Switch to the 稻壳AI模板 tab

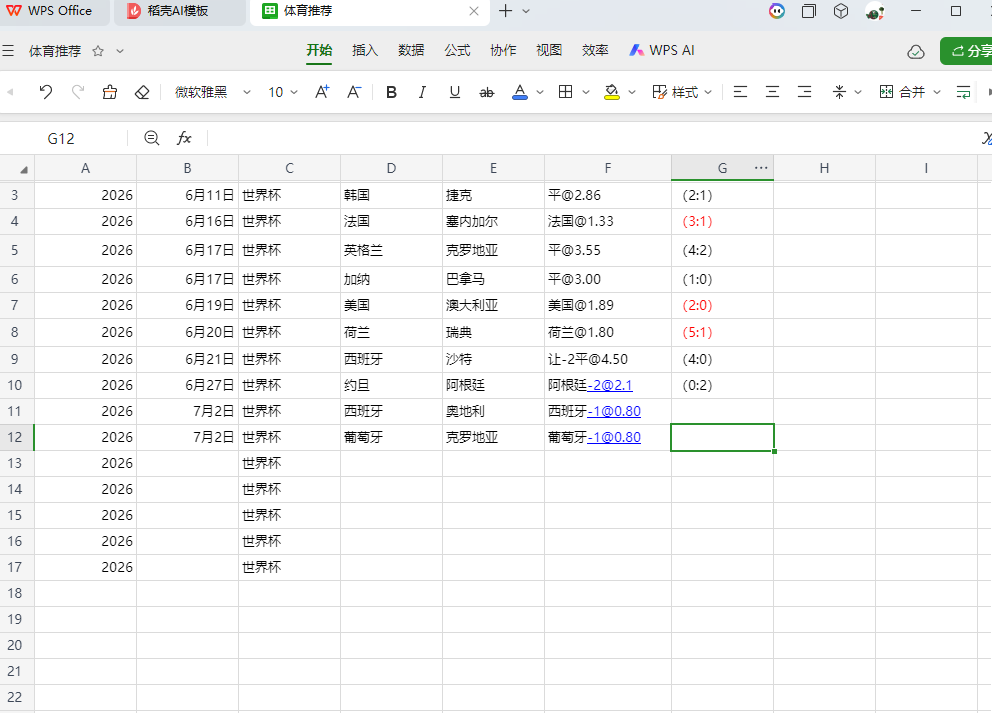(180, 11)
